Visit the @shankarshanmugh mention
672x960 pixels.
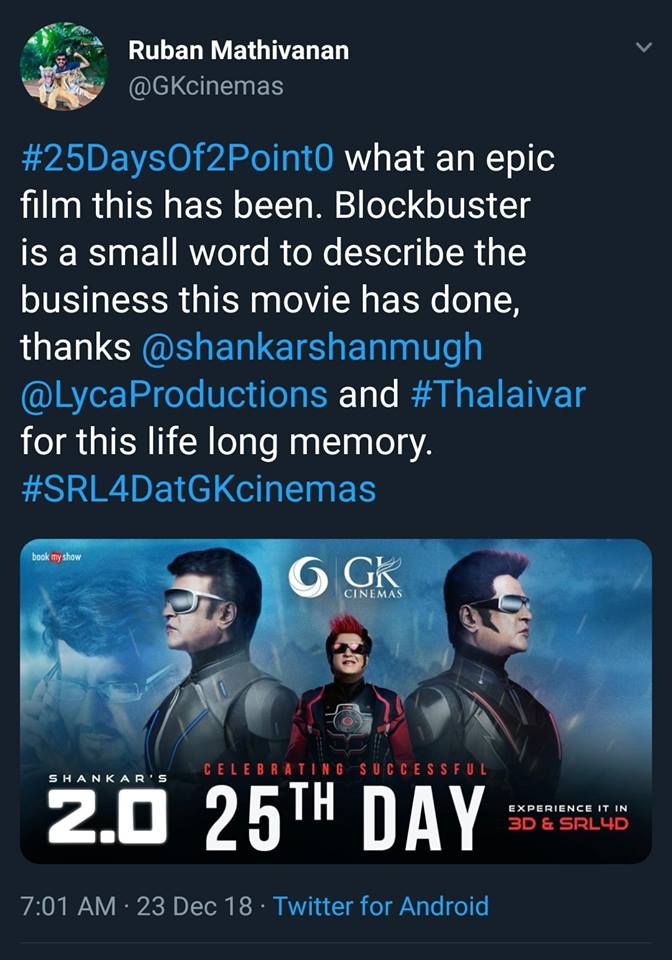[x=313, y=348]
